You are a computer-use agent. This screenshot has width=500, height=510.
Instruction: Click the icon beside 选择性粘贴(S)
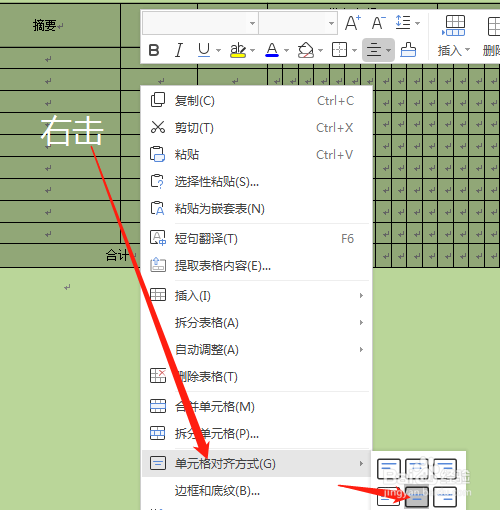point(157,181)
